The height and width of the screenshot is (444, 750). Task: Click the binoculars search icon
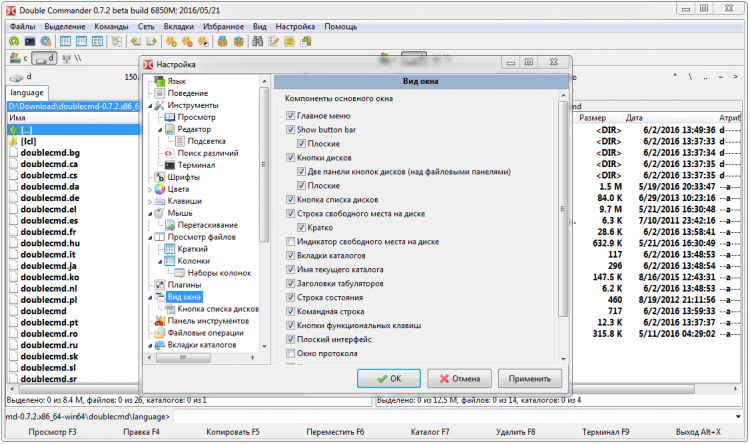coord(257,42)
